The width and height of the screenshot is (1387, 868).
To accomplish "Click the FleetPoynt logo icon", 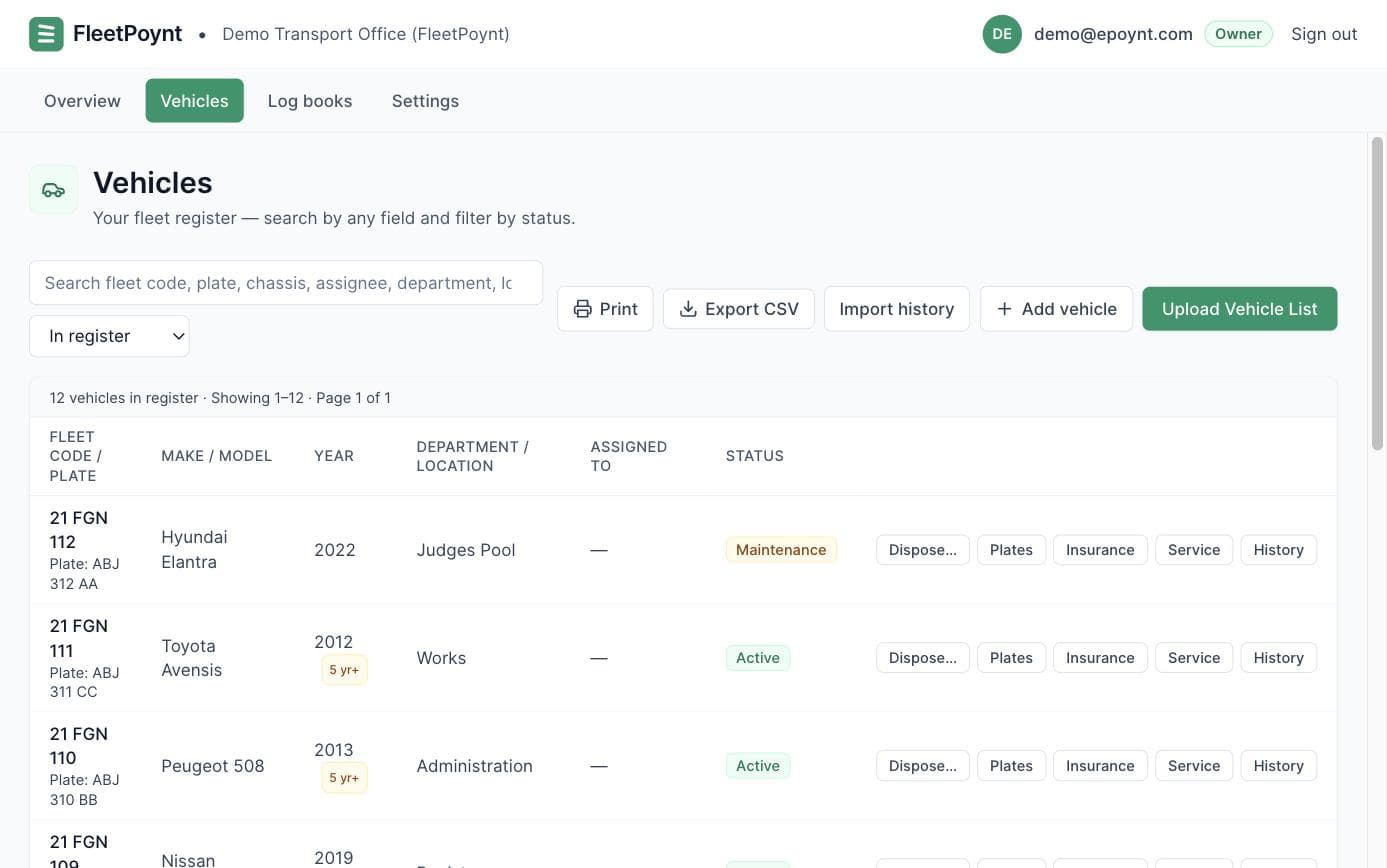I will click(46, 34).
